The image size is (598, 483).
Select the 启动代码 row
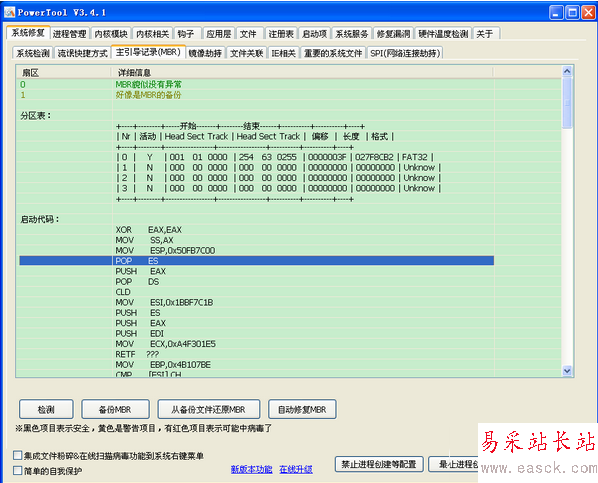[256, 219]
